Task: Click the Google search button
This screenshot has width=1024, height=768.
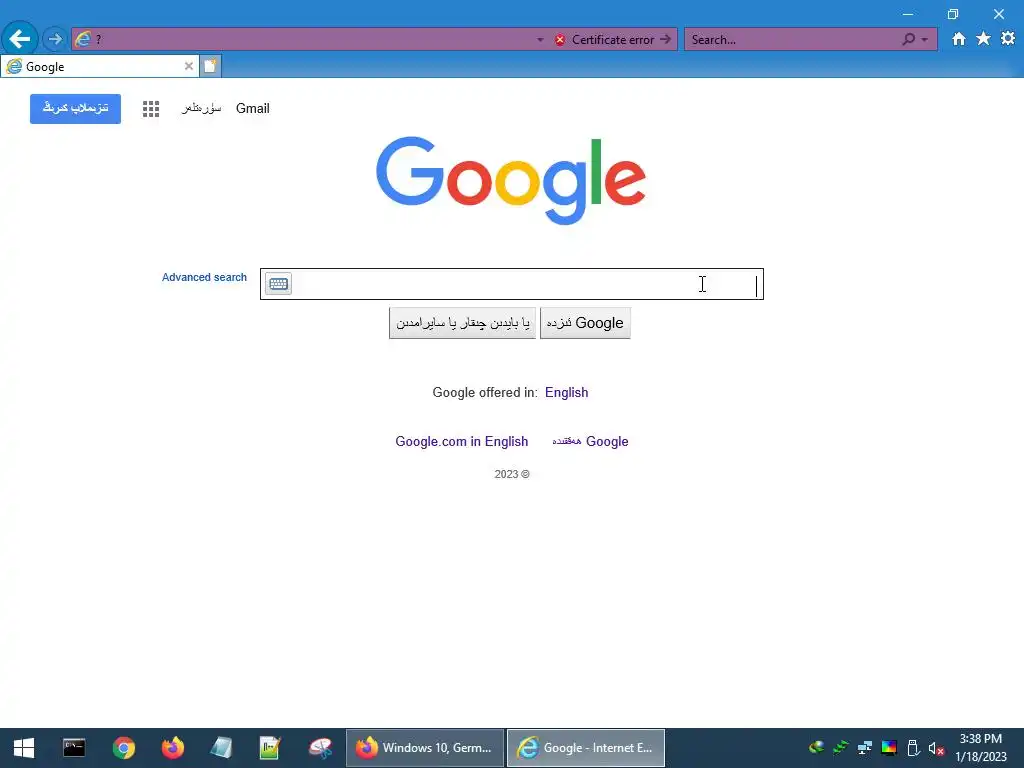Action: click(585, 323)
